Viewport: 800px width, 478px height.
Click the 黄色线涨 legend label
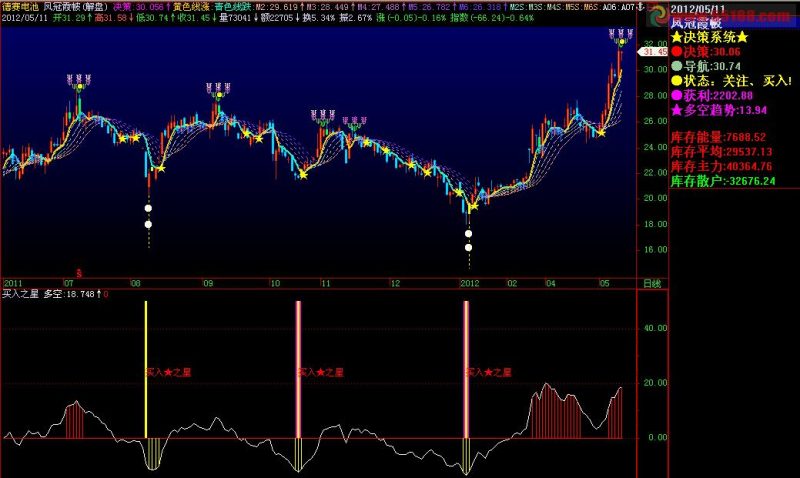191,7
